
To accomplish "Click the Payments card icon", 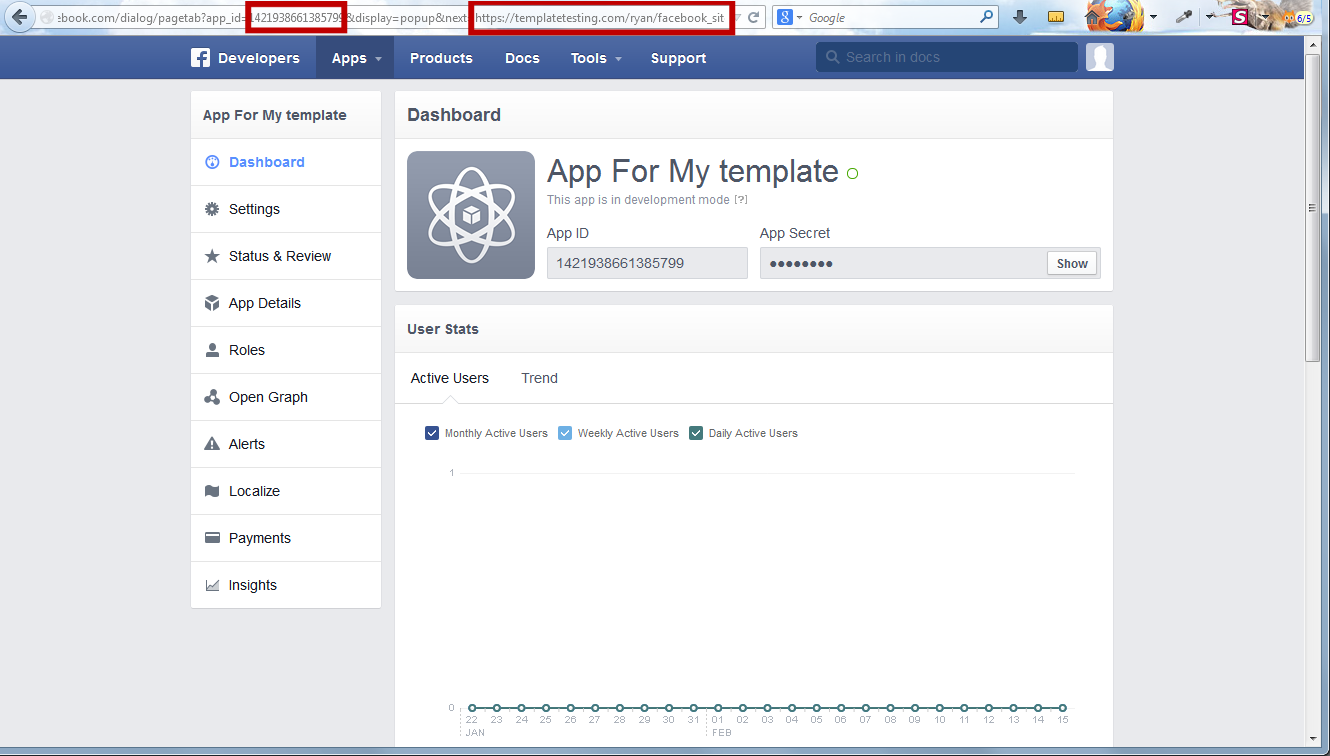I will pyautogui.click(x=212, y=538).
